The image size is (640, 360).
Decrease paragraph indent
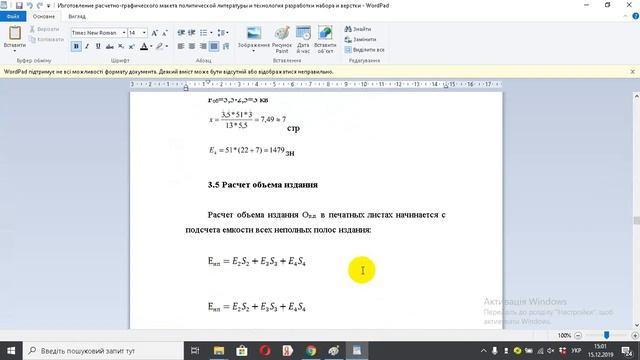pos(181,33)
